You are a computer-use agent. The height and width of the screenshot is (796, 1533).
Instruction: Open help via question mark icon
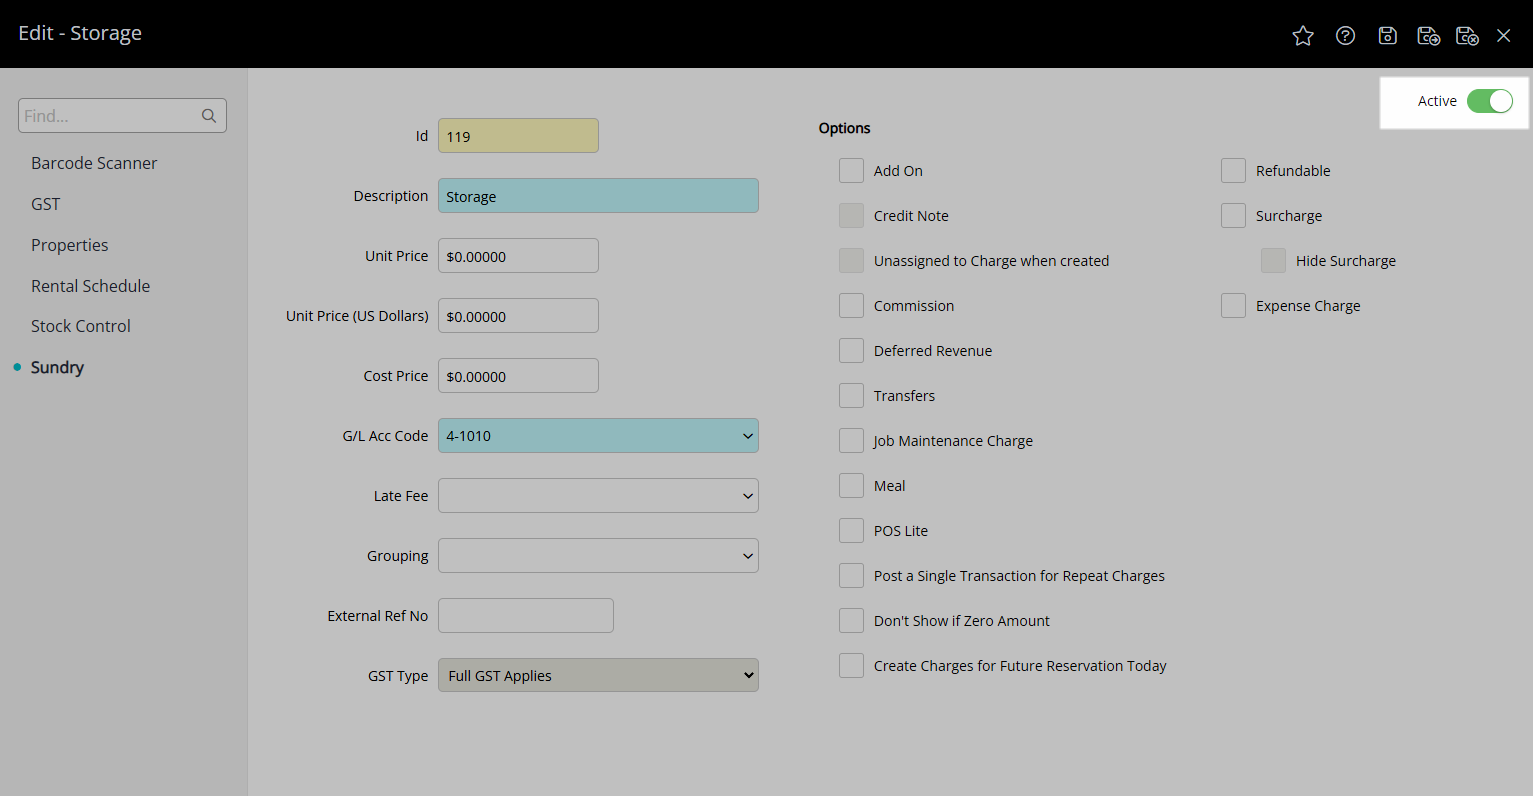coord(1346,36)
